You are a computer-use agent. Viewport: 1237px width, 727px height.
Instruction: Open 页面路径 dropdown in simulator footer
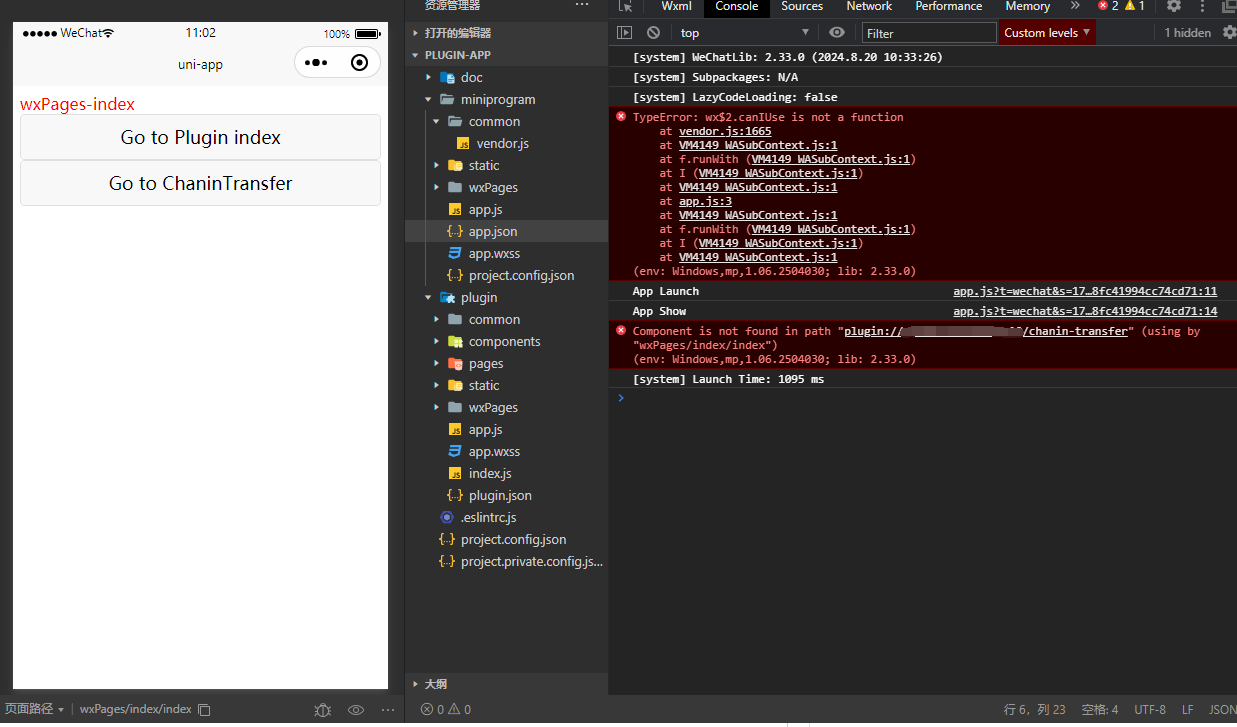[x=35, y=709]
